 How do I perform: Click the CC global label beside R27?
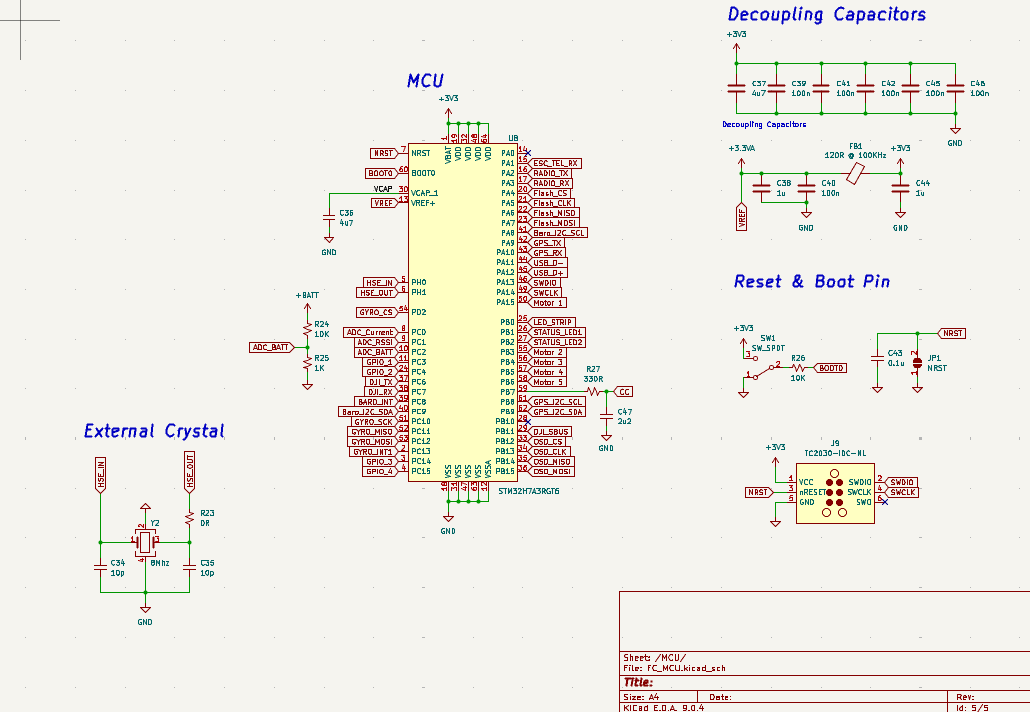click(x=623, y=391)
